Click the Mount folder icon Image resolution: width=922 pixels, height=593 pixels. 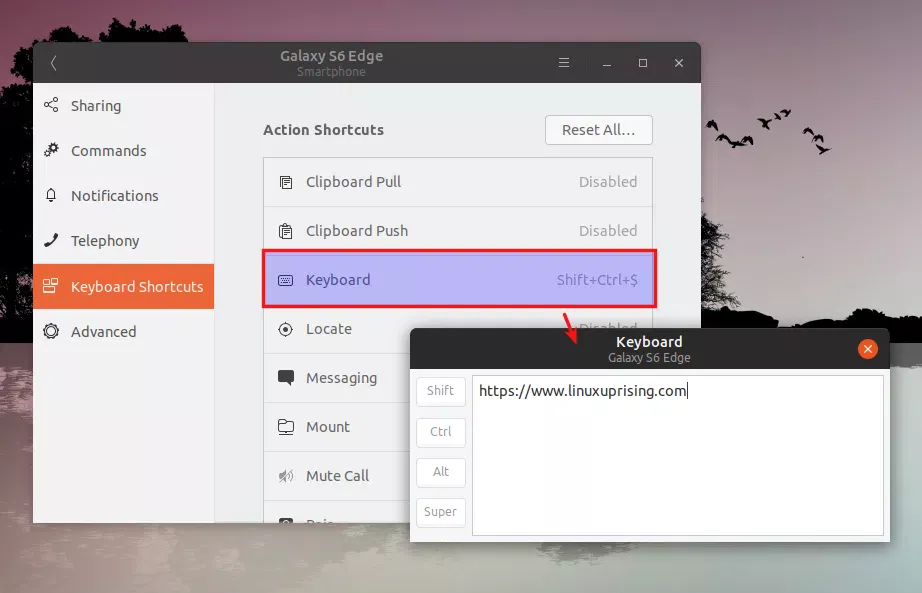click(x=286, y=427)
